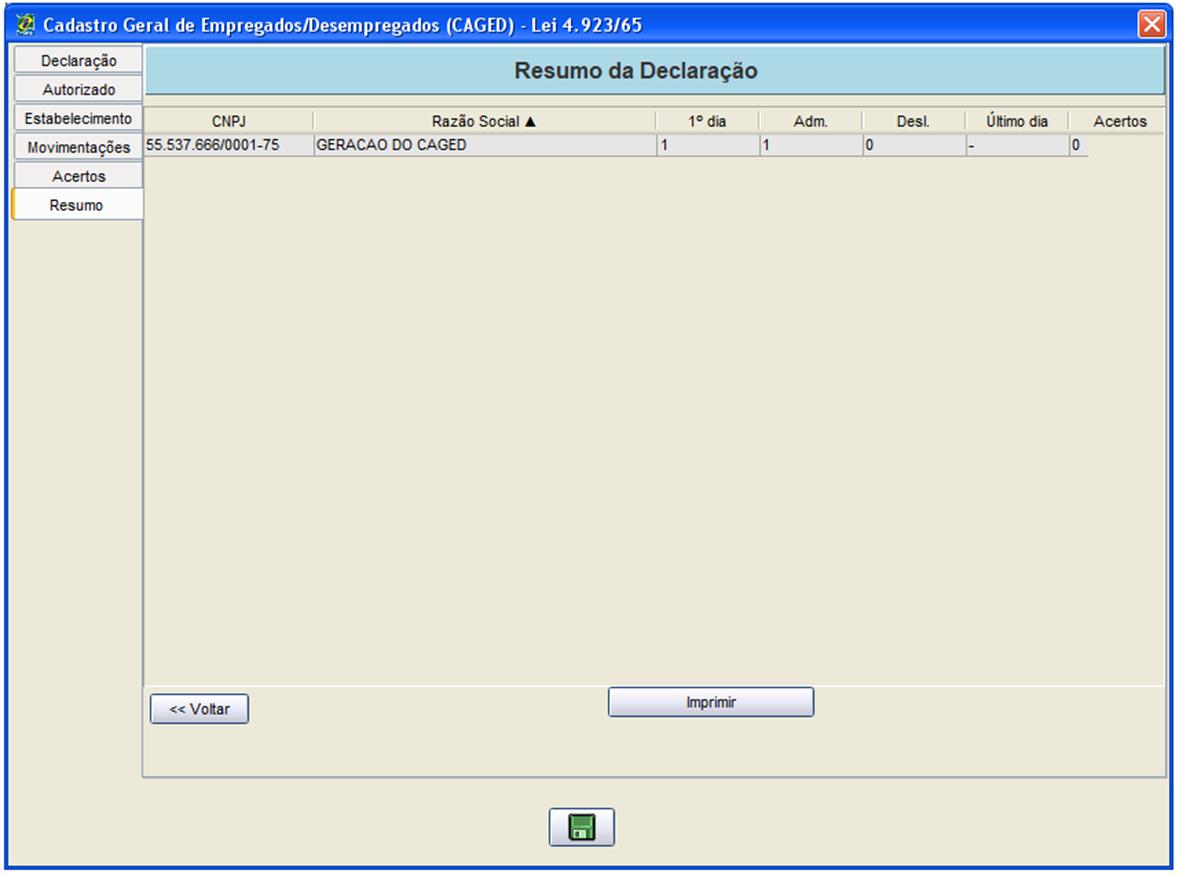Select the 55.537.666/0001-75 CNPJ cell
This screenshot has height=874, width=1179.
pos(229,145)
